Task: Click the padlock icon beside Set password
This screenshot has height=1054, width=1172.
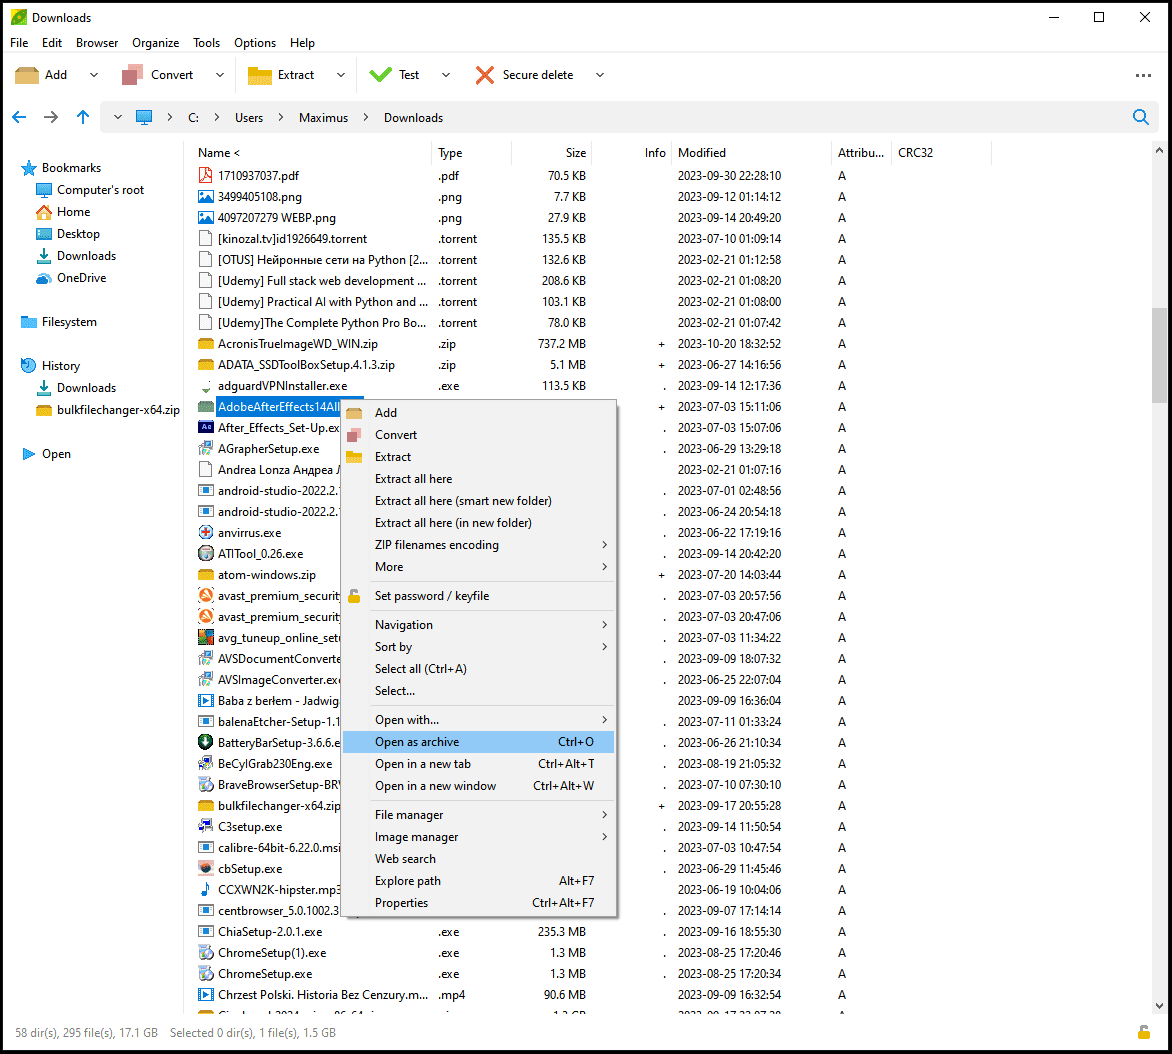Action: (x=354, y=596)
